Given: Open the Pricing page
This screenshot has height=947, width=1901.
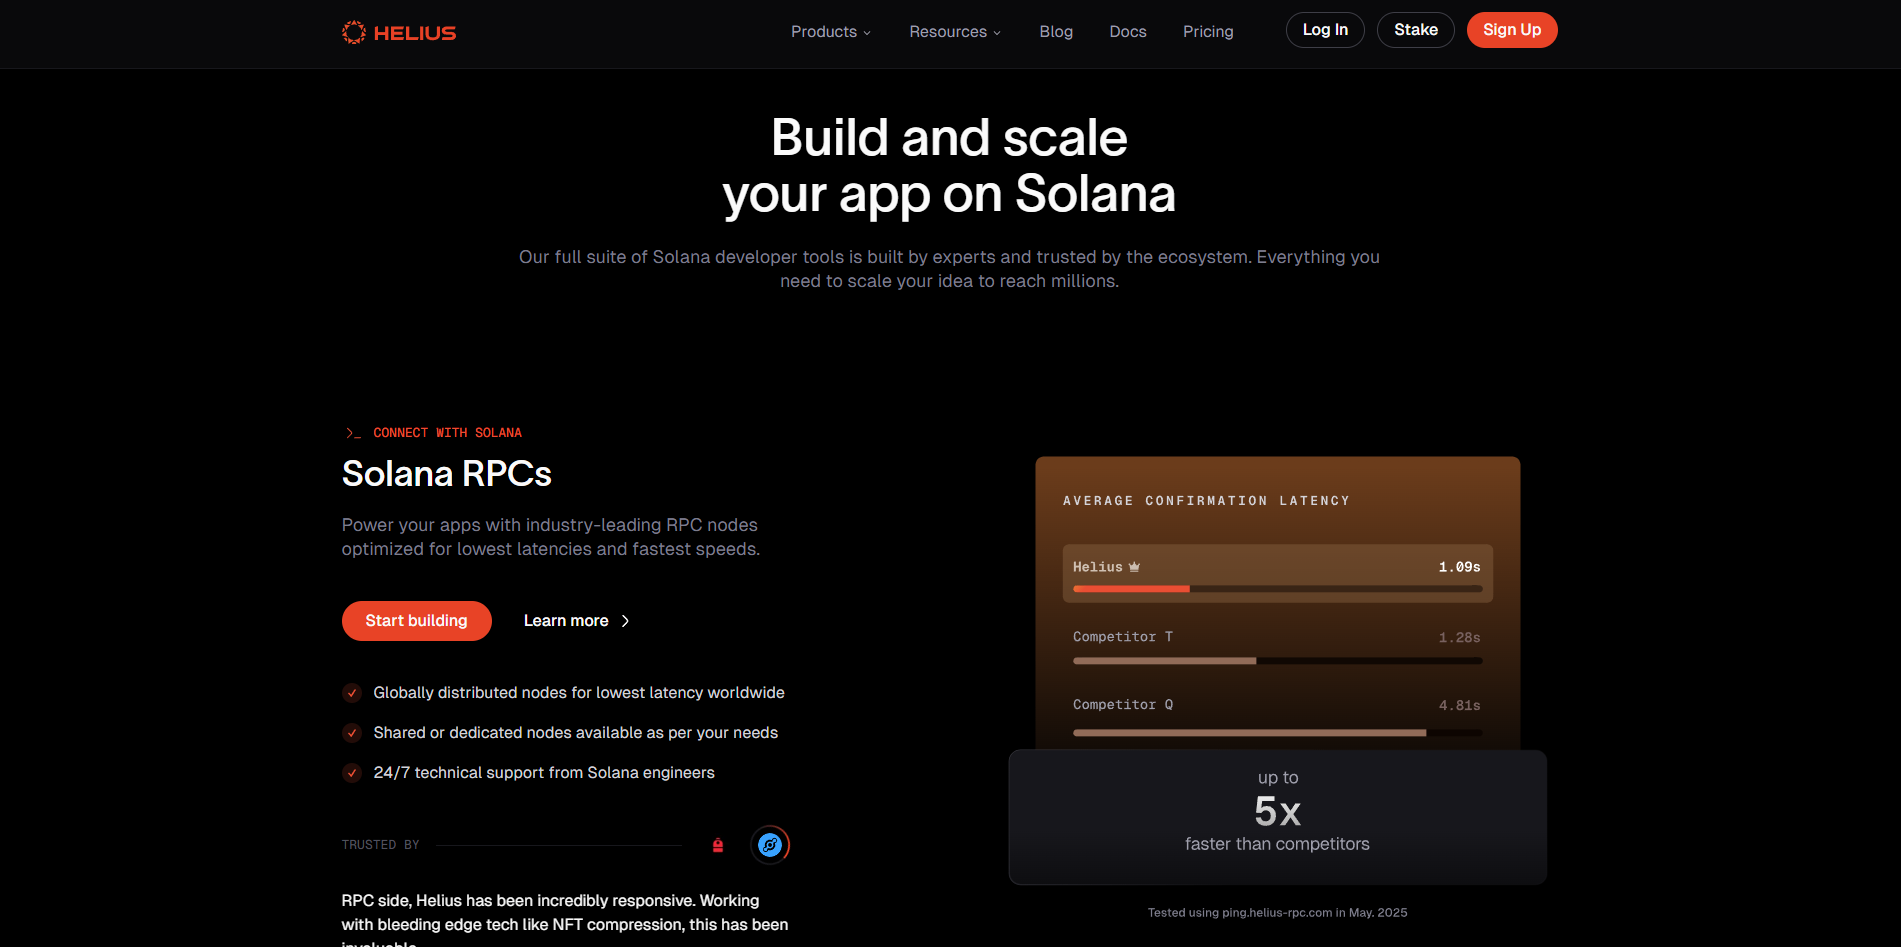Looking at the screenshot, I should click(x=1208, y=32).
